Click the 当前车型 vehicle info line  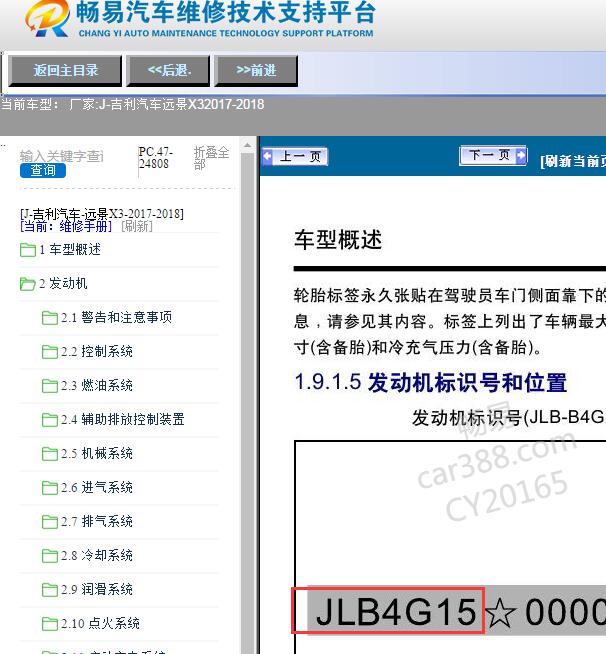pos(132,104)
